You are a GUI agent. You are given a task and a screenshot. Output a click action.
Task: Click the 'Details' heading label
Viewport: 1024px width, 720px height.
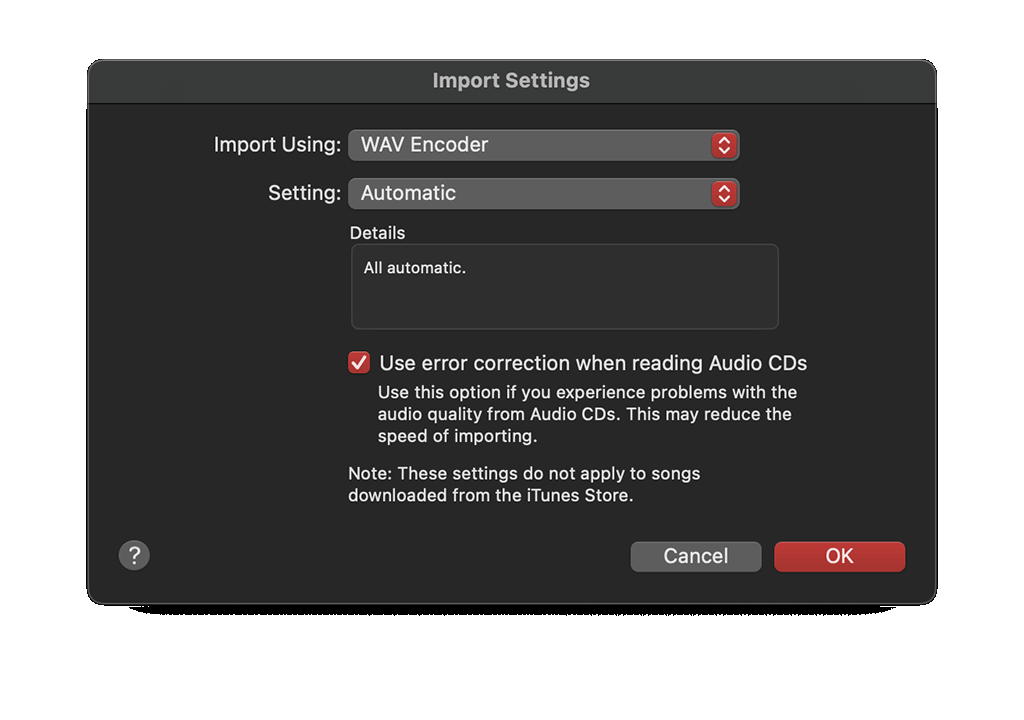click(x=377, y=233)
